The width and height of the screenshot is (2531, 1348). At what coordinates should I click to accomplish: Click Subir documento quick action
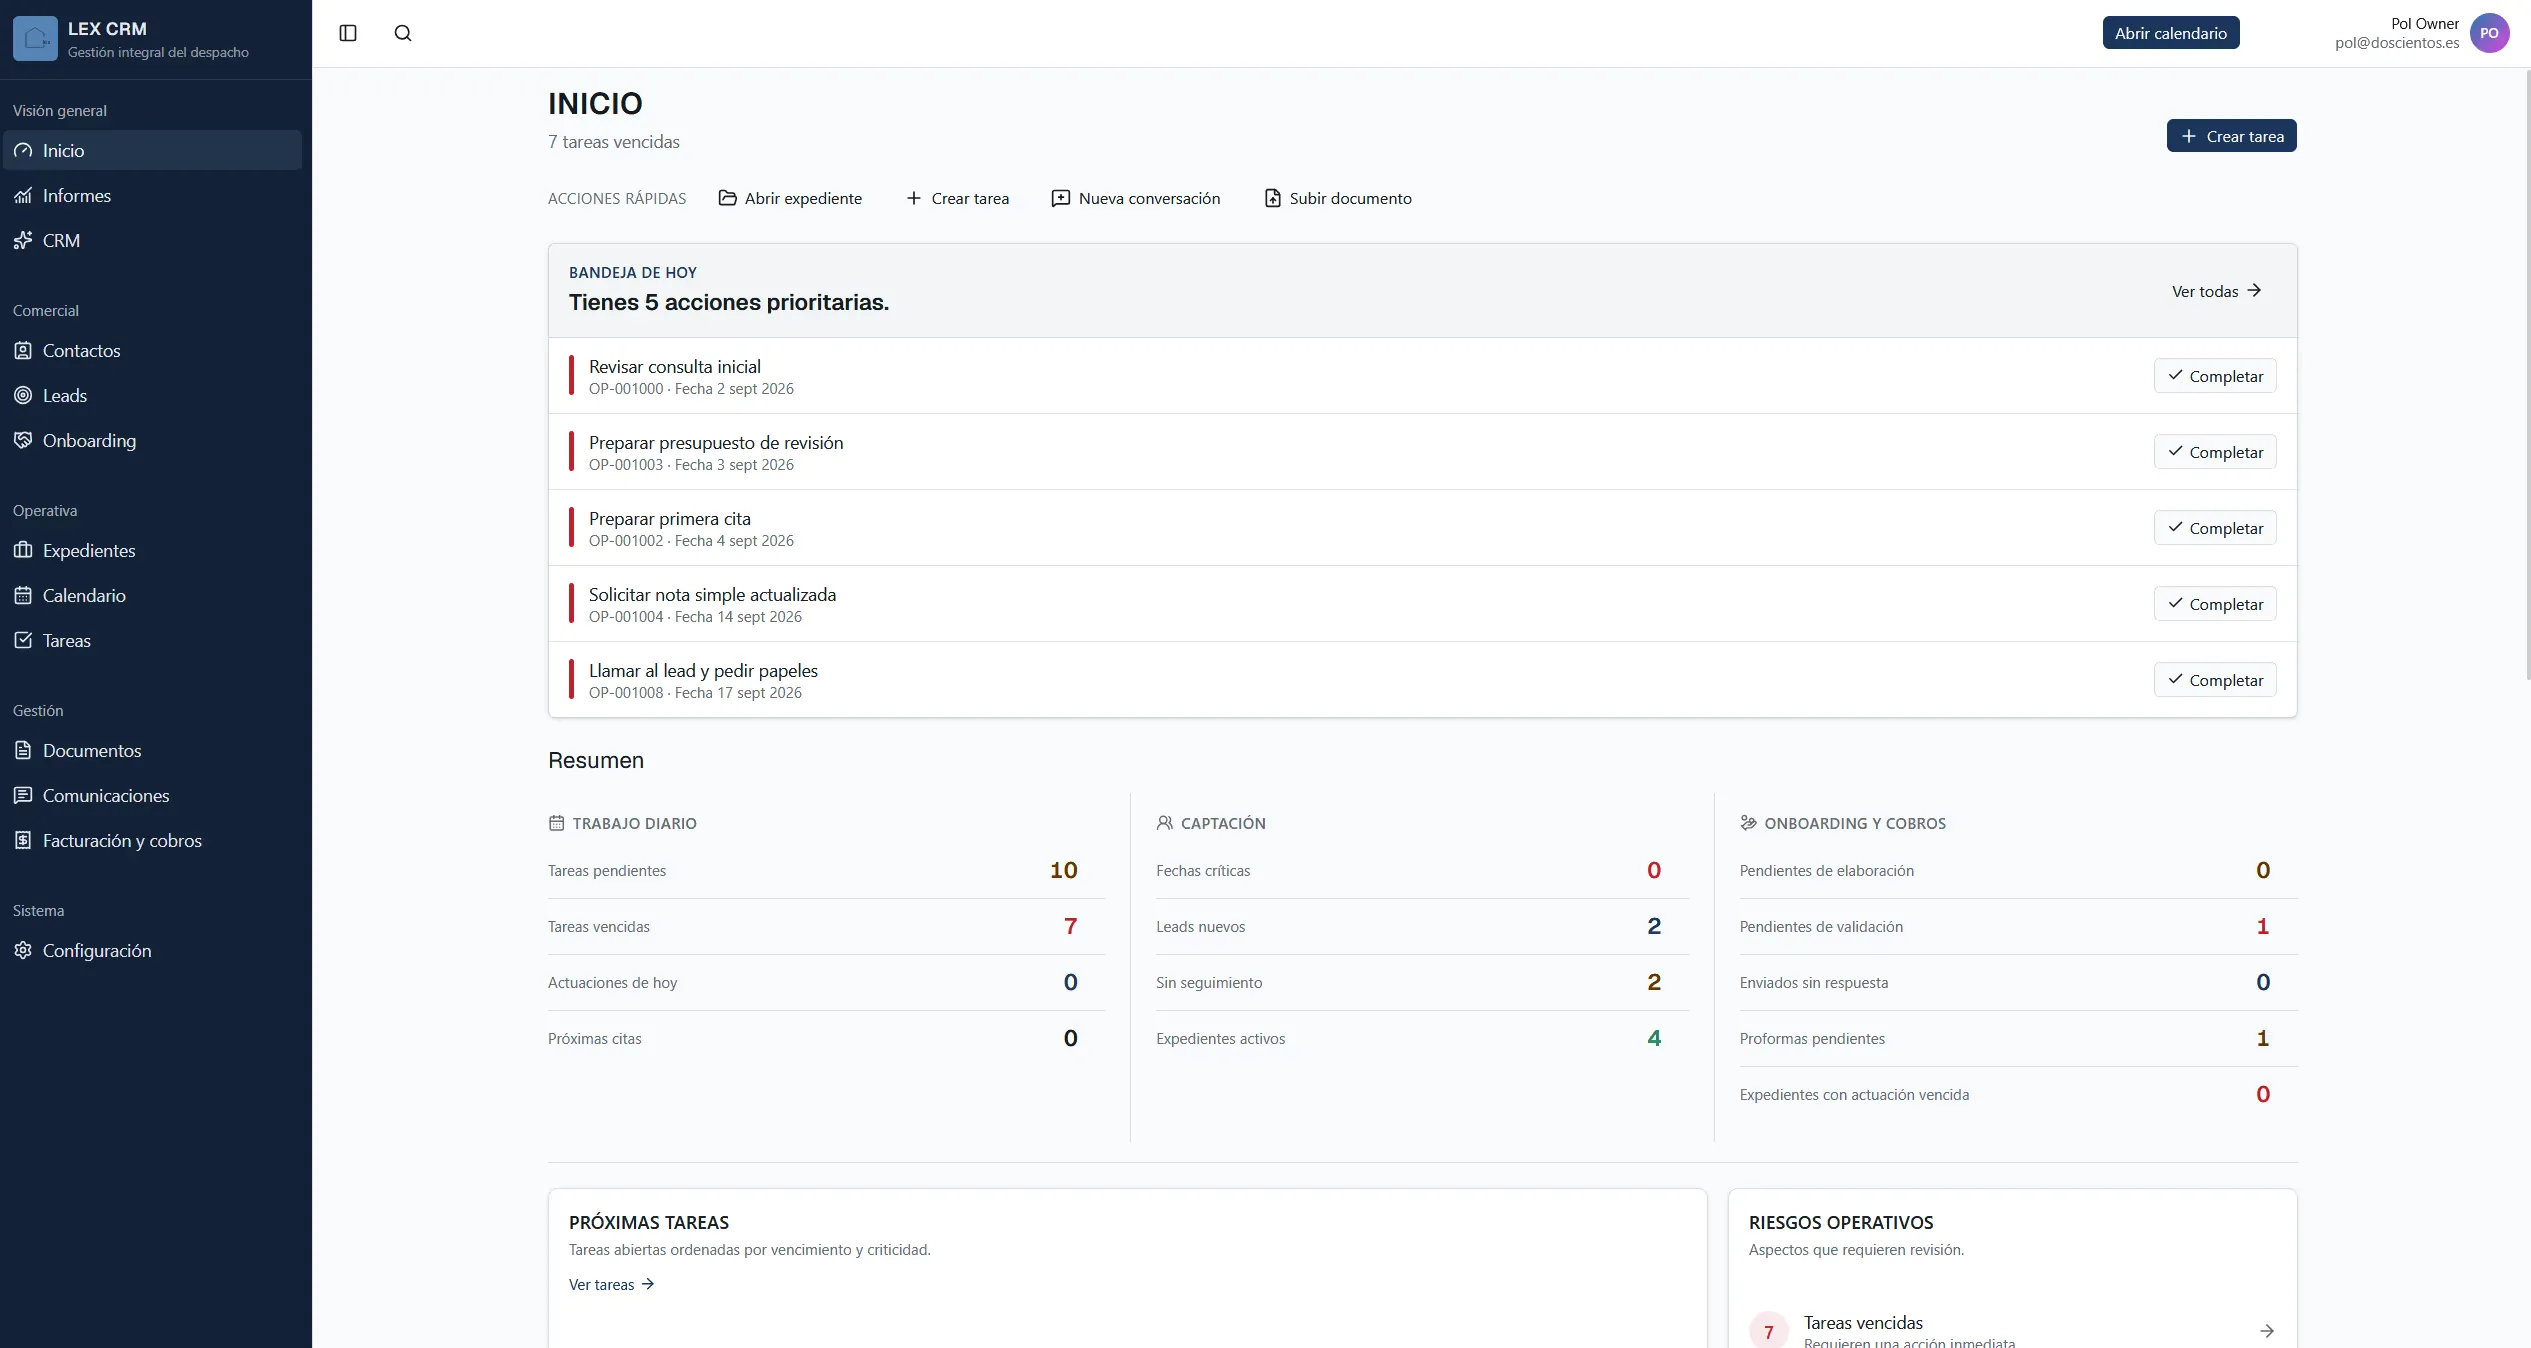[1338, 198]
